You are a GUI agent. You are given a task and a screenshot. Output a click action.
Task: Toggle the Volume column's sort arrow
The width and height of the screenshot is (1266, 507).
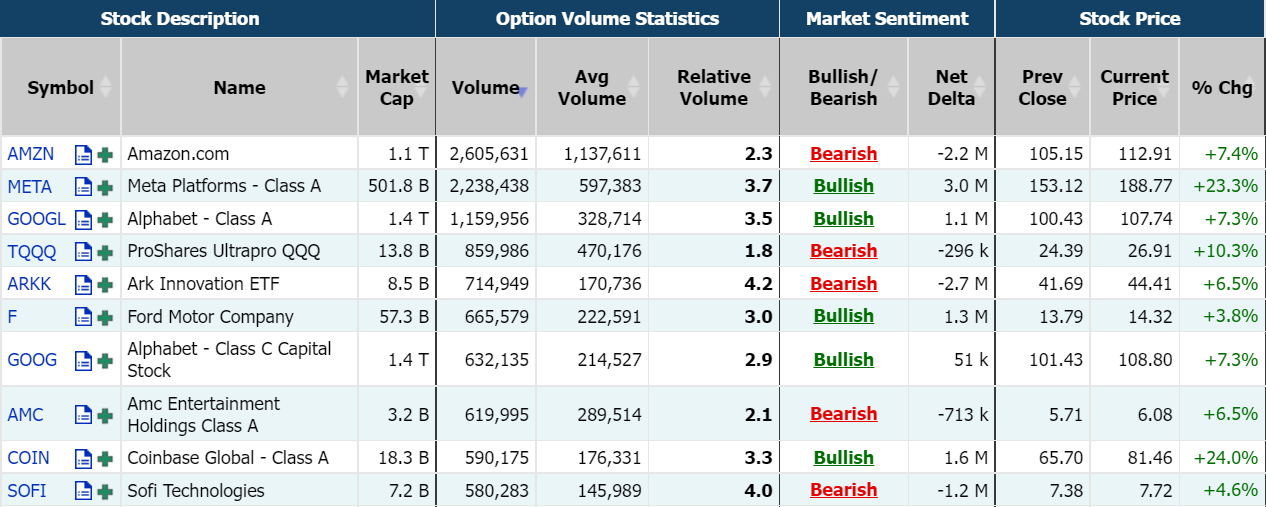[522, 90]
